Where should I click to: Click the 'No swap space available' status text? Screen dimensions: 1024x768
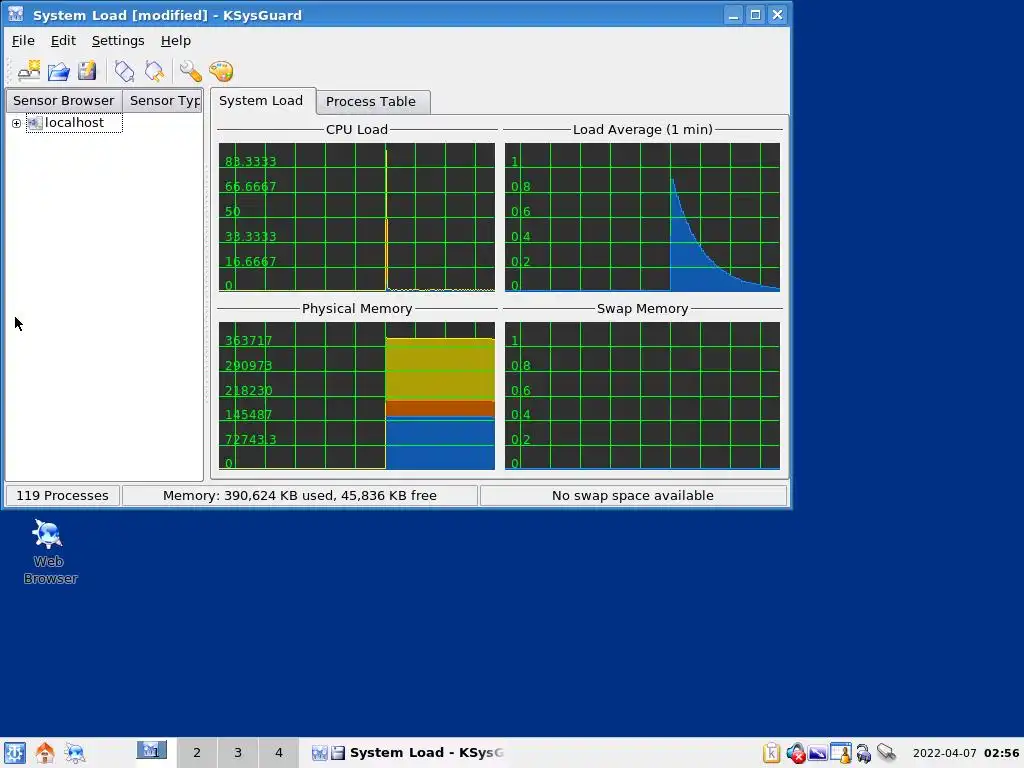point(633,496)
